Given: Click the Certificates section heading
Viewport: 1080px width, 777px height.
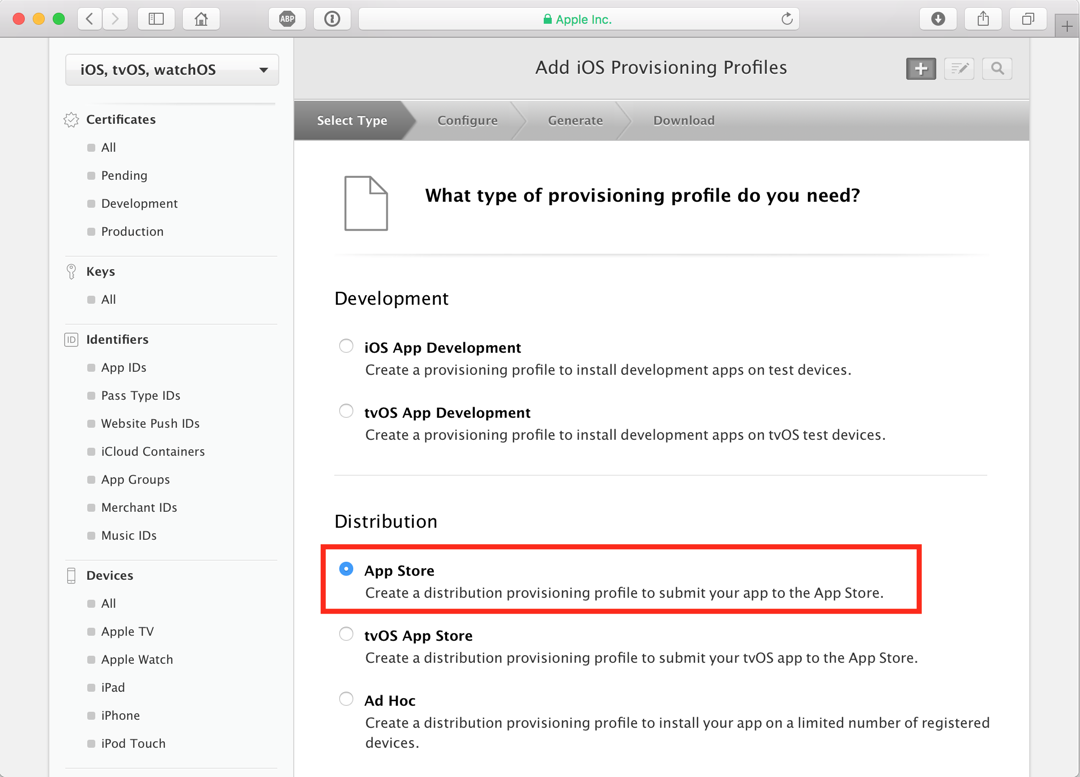Looking at the screenshot, I should [121, 120].
